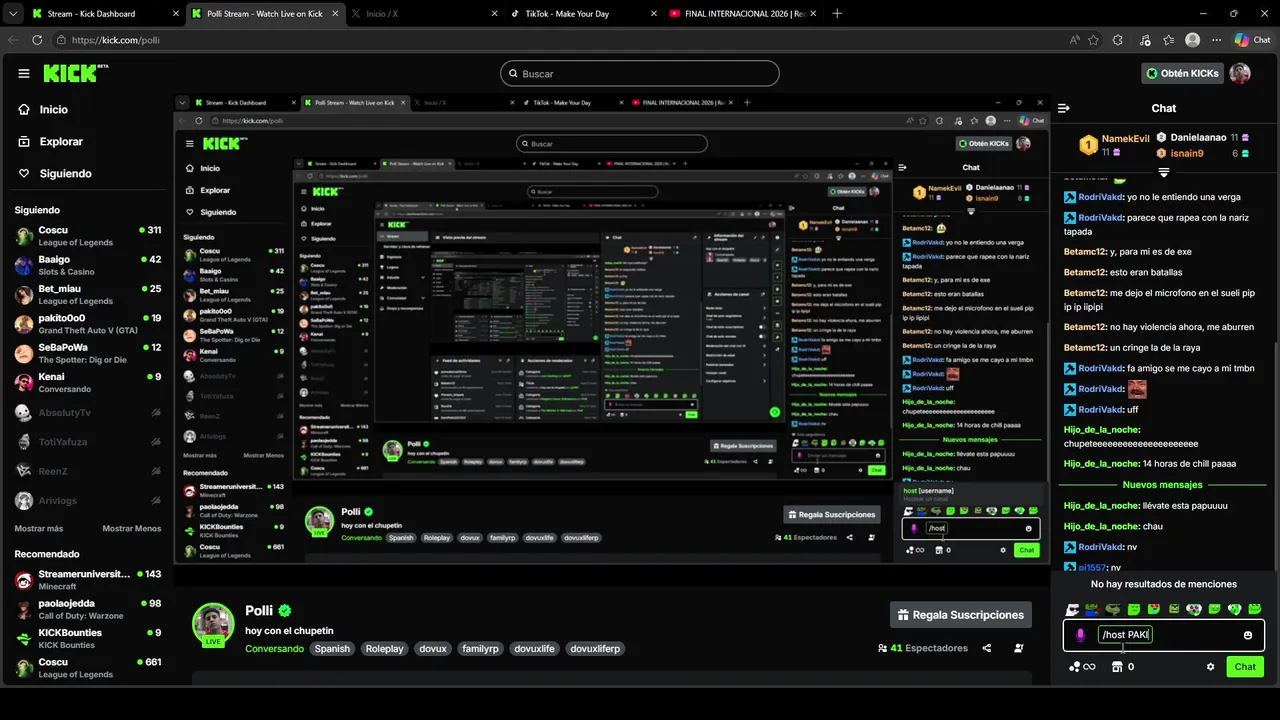Expand the gift leaderboard chevron under NamekEvil
This screenshot has height=720, width=1280.
(x=1163, y=173)
